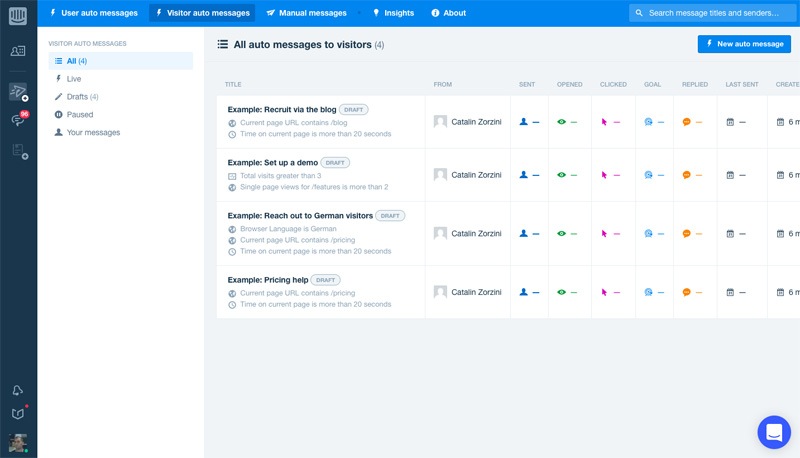Sort by the SENT column header
This screenshot has width=800, height=458.
527,85
